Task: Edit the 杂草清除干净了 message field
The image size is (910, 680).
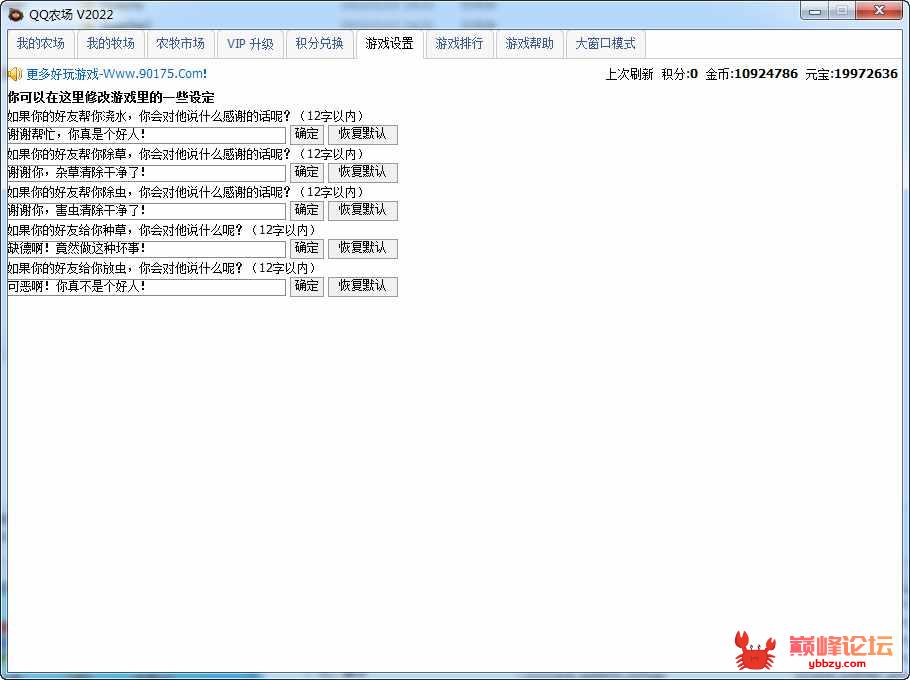Action: point(146,173)
